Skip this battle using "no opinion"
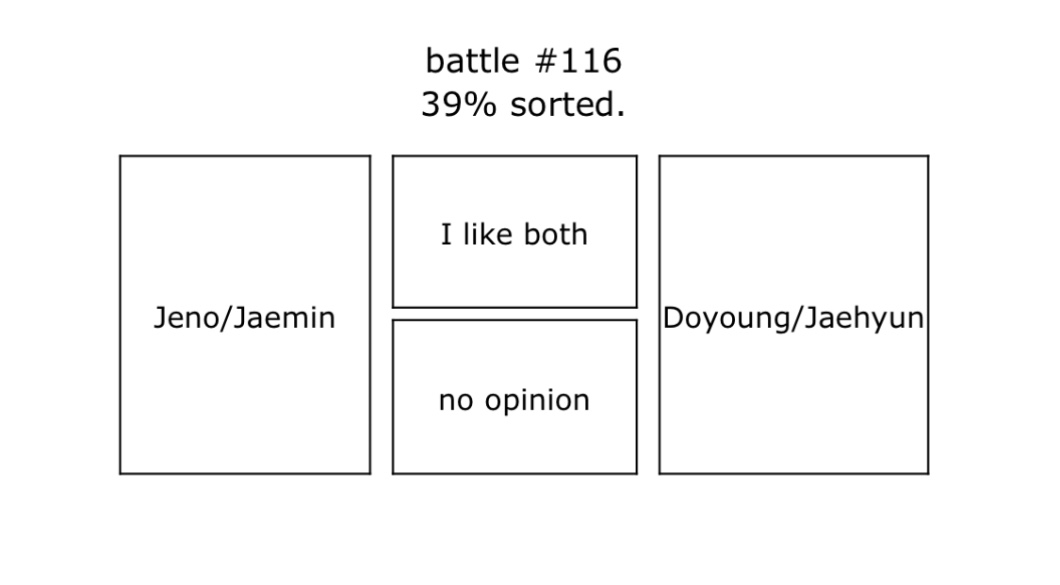The height and width of the screenshot is (585, 1060). tap(514, 397)
